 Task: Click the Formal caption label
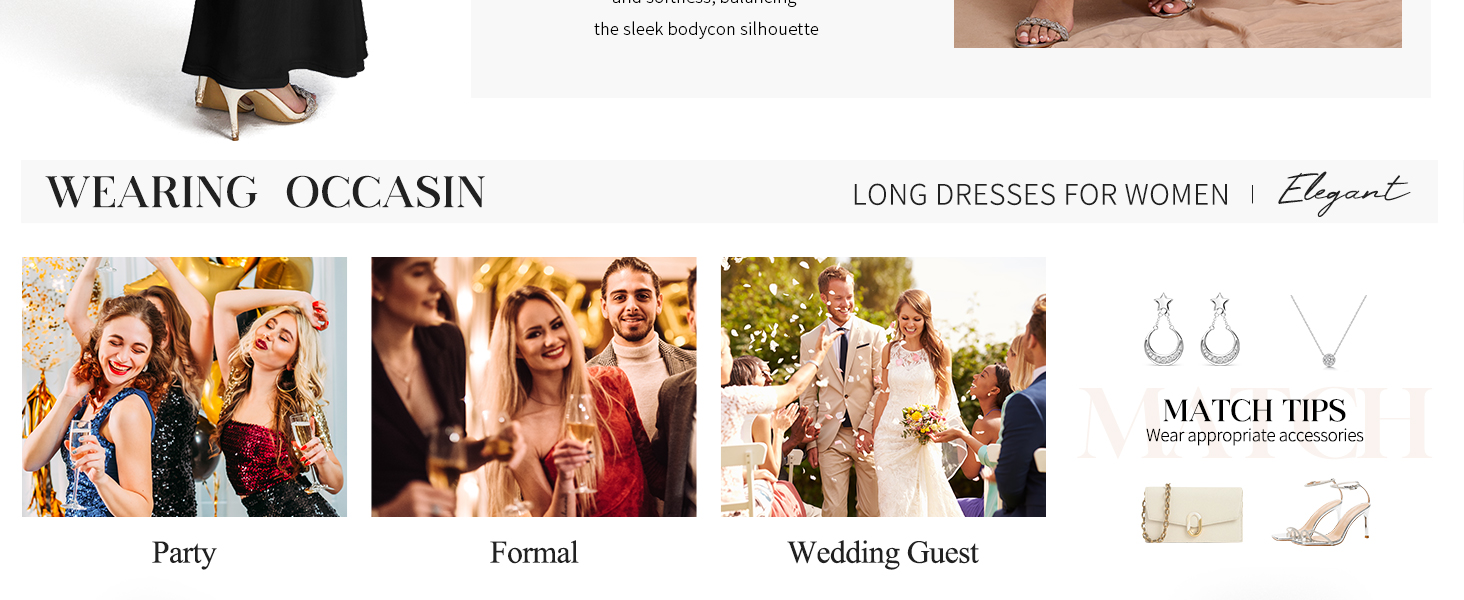pyautogui.click(x=534, y=553)
